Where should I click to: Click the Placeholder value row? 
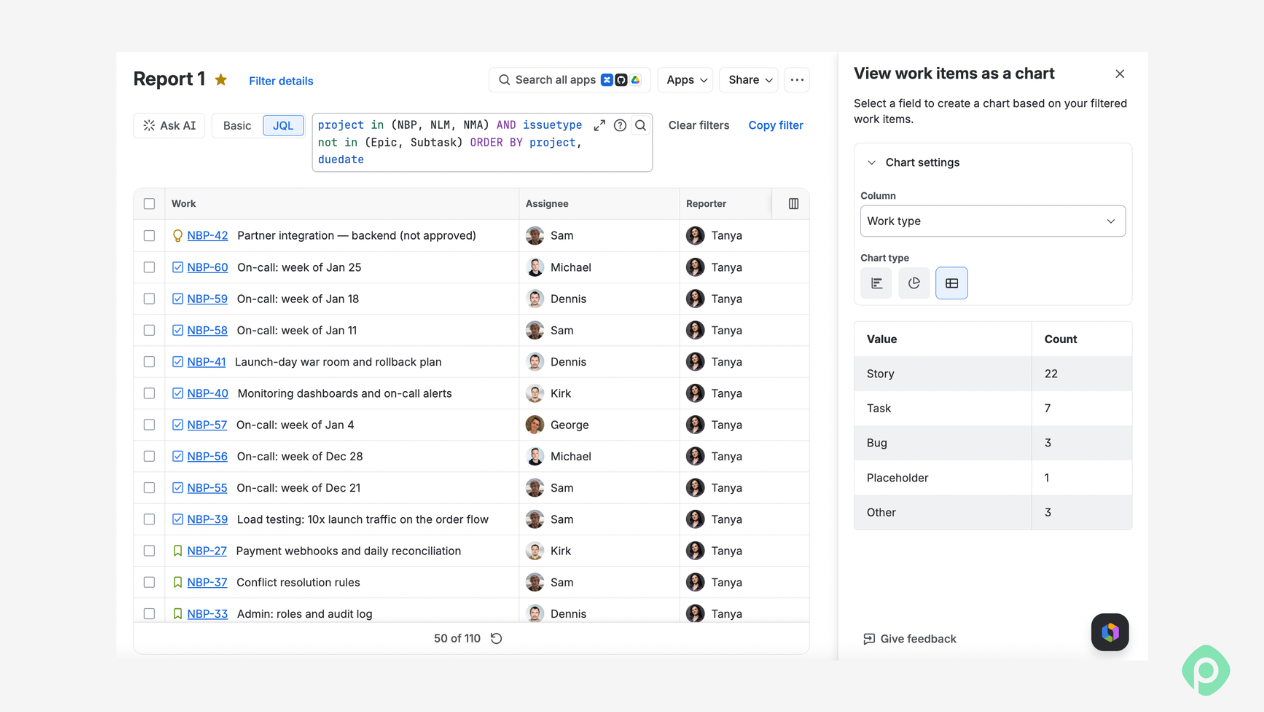993,478
